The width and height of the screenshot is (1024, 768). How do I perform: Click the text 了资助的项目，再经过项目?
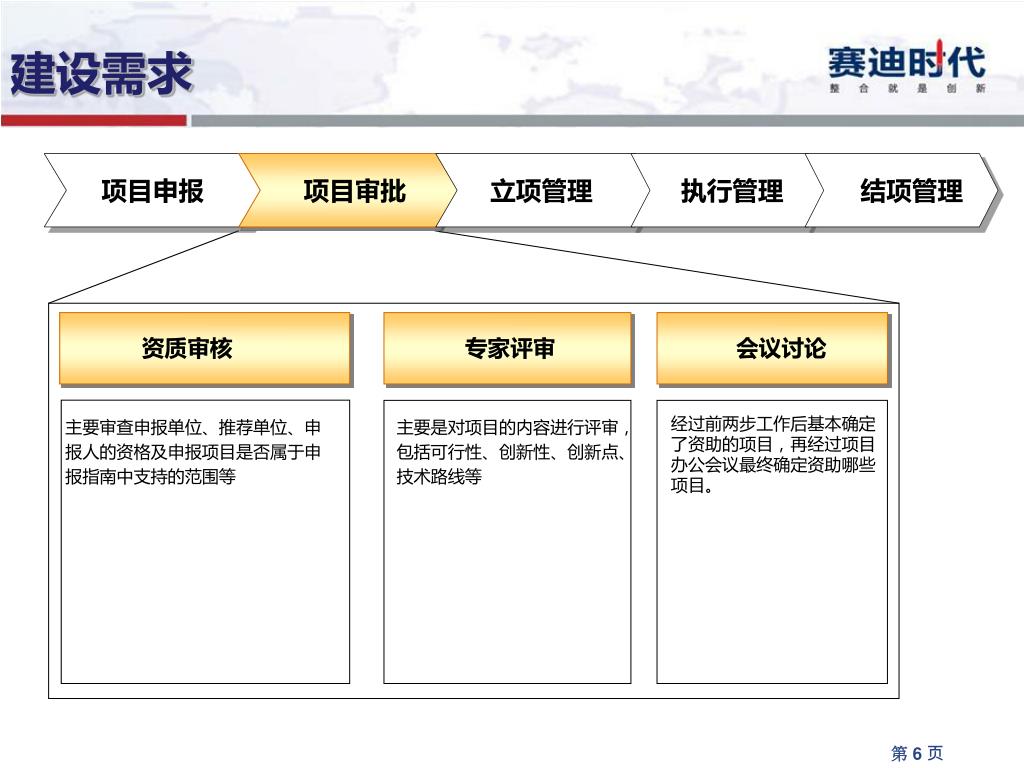[773, 445]
